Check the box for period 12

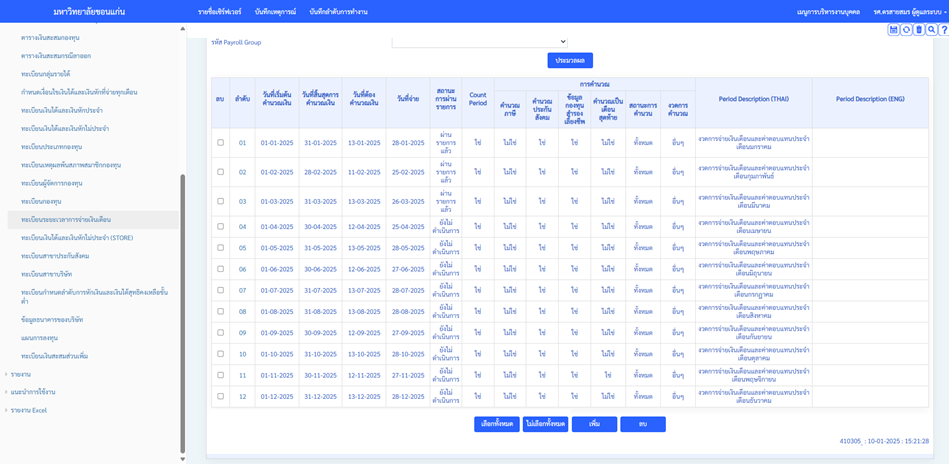pos(220,396)
